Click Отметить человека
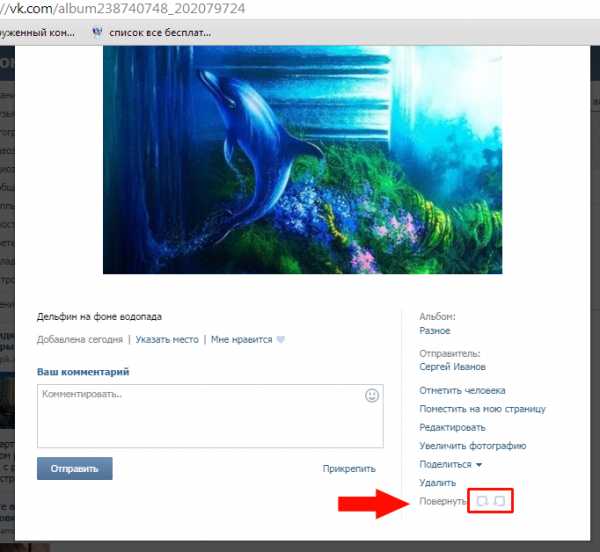The image size is (600, 552). point(462,390)
